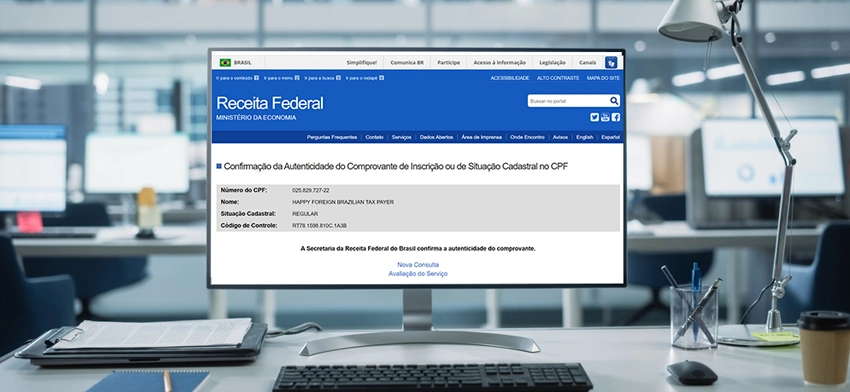Viewport: 850px width, 392px height.
Task: Open the Perguntas Frequentes menu item
Action: point(332,137)
